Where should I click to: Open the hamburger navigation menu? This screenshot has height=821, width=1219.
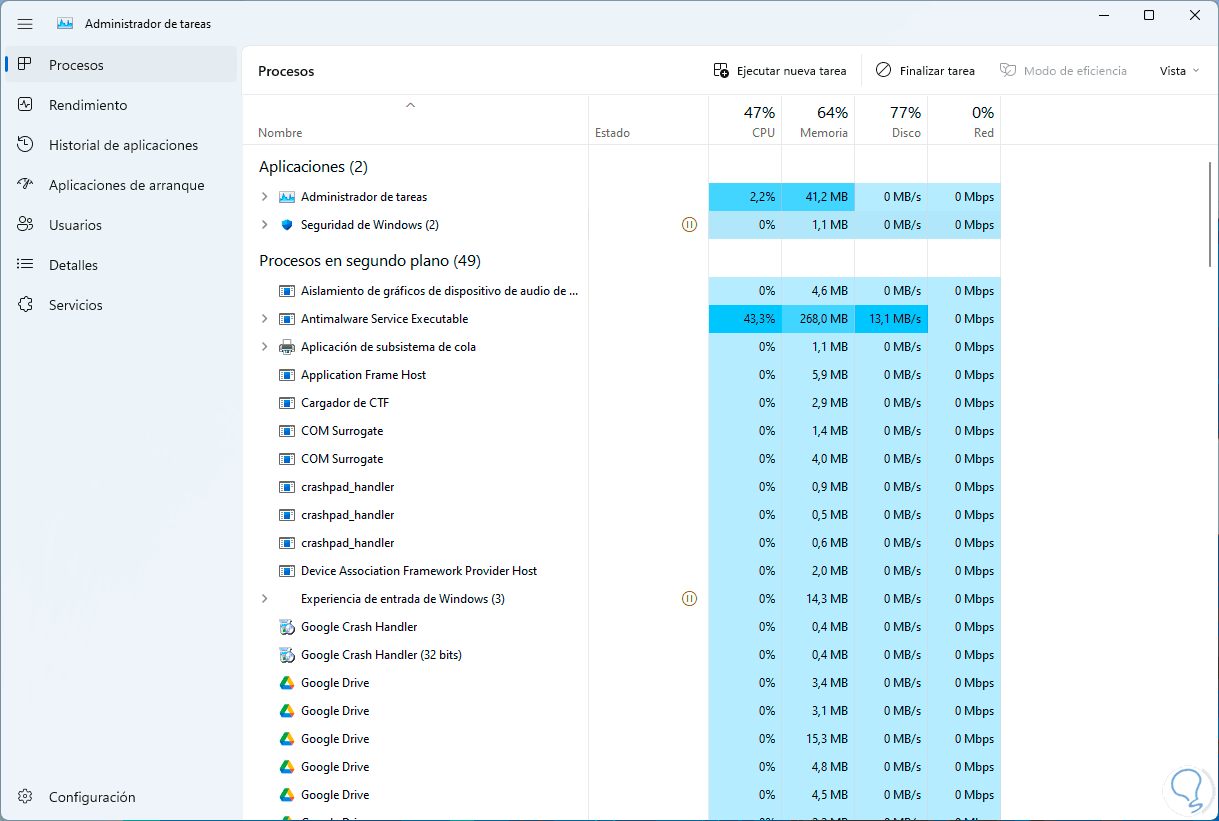(x=25, y=23)
